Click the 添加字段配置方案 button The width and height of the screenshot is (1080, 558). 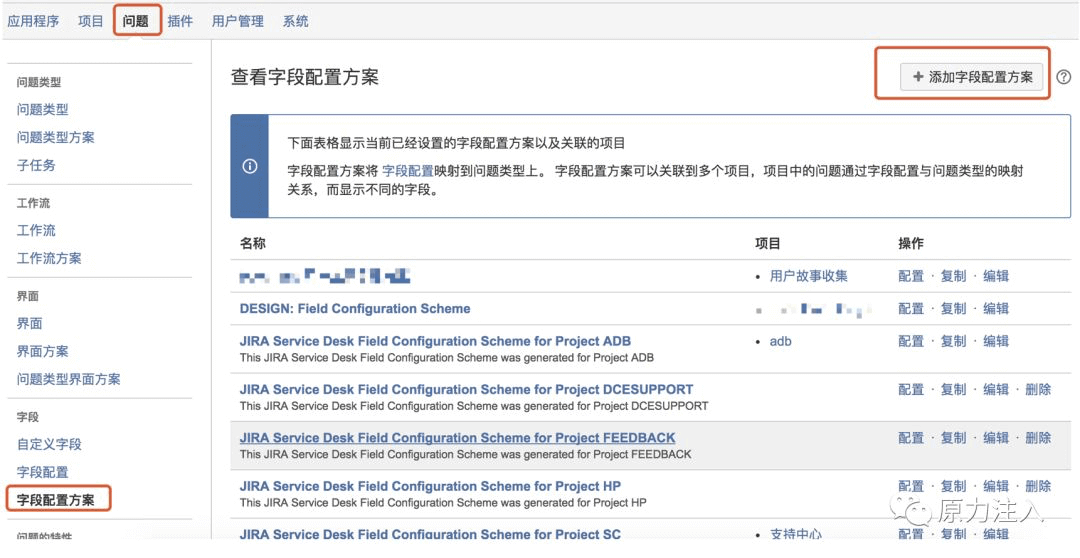pyautogui.click(x=972, y=77)
